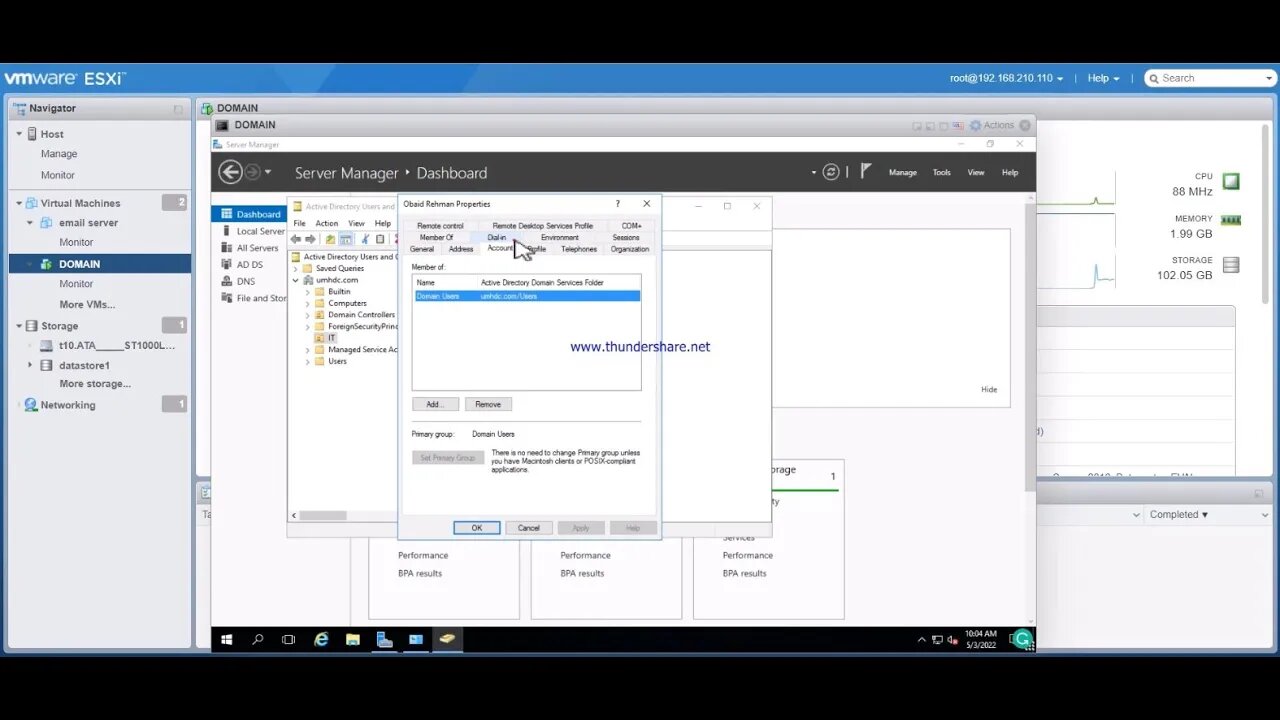
Task: Click the Properties sheet toolbar icon
Action: click(x=380, y=239)
